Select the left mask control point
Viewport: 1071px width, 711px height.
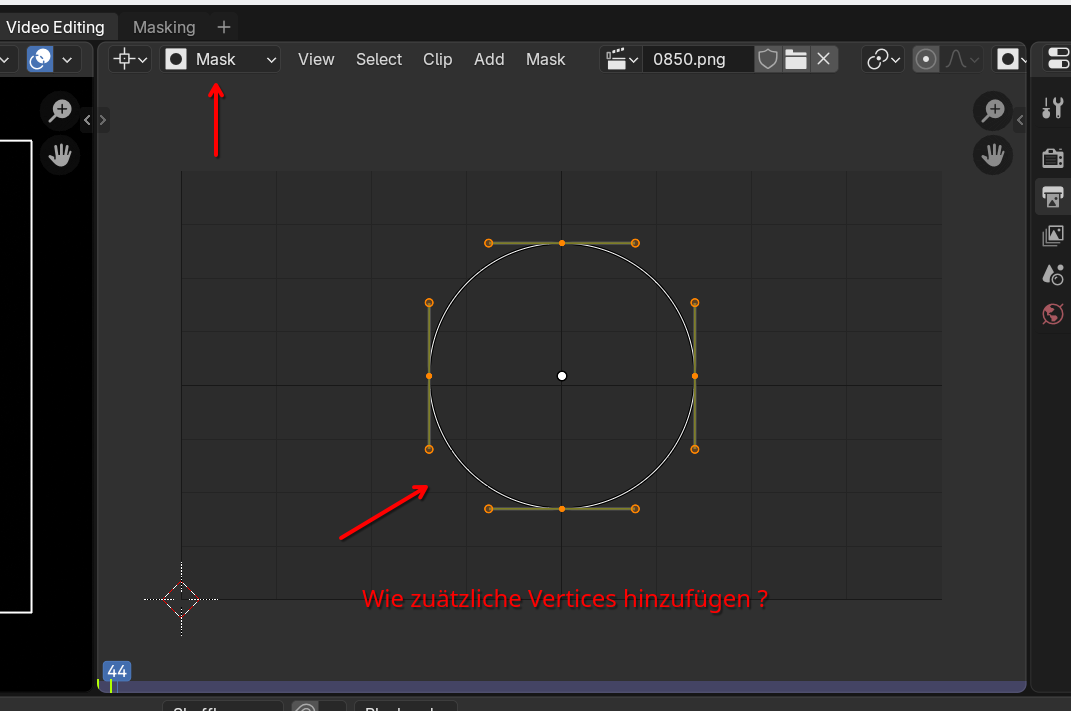point(429,376)
